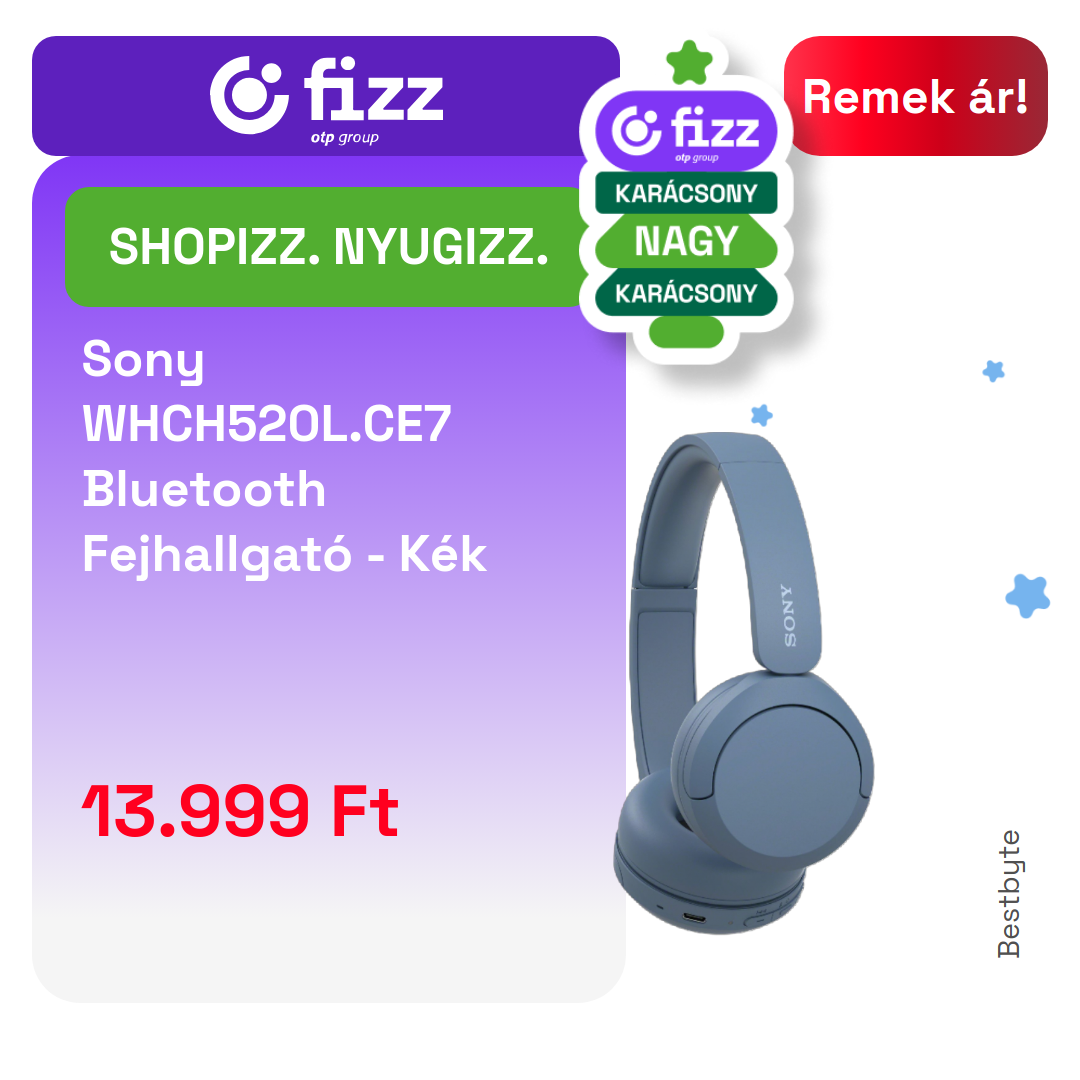Screen dimensions: 1080x1080
Task: Select the lower KARÁCSONY label in badge
Action: 686,293
